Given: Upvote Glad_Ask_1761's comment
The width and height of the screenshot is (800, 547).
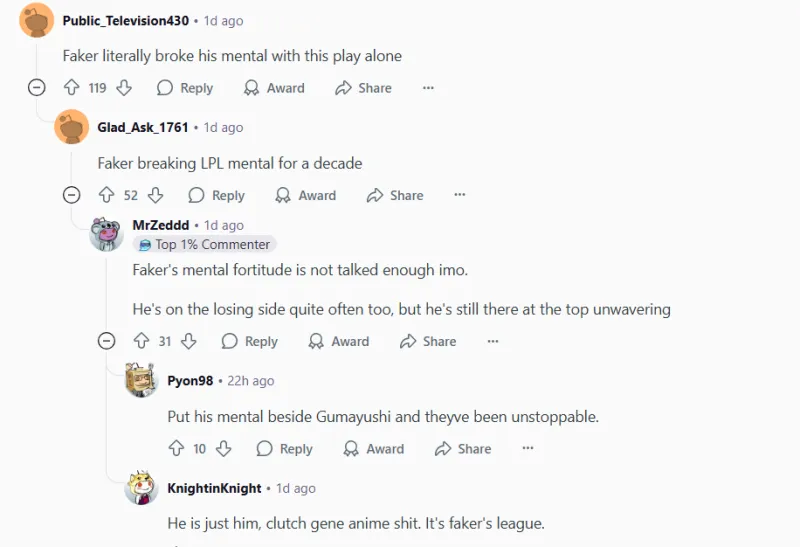Looking at the screenshot, I should (107, 195).
